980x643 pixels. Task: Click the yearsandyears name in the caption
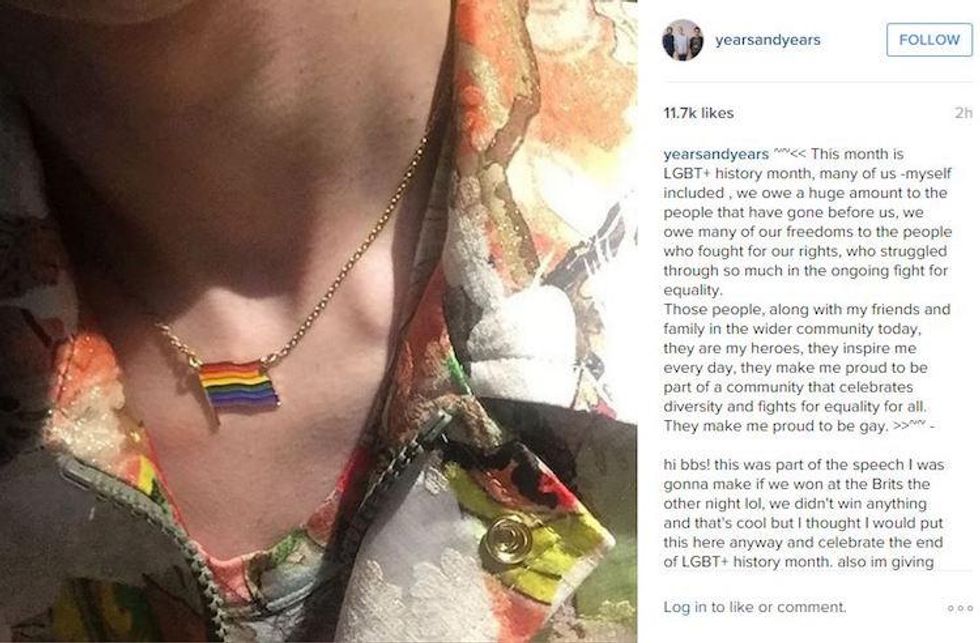(x=716, y=154)
